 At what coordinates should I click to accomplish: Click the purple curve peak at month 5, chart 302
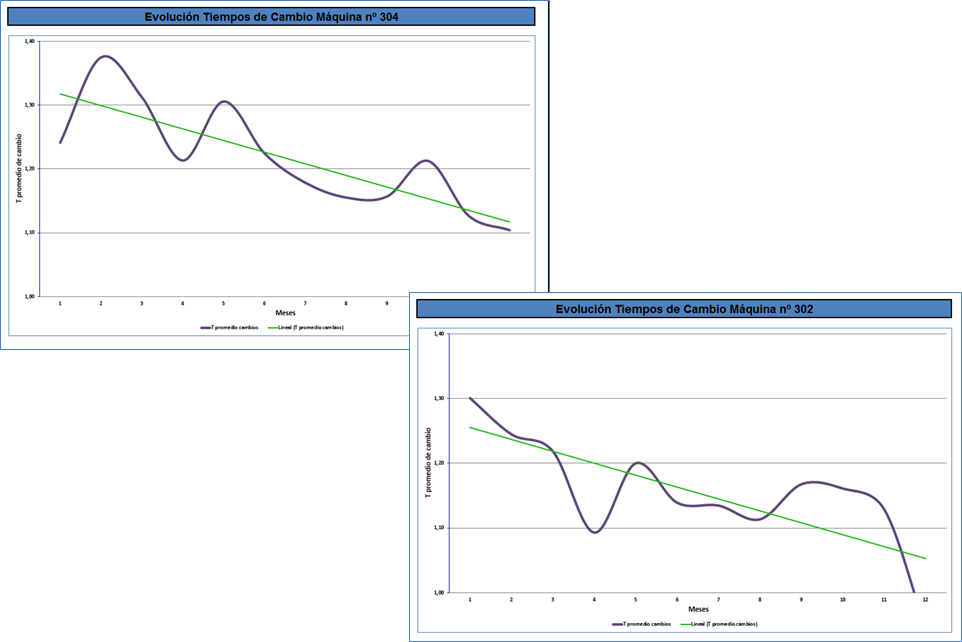637,463
